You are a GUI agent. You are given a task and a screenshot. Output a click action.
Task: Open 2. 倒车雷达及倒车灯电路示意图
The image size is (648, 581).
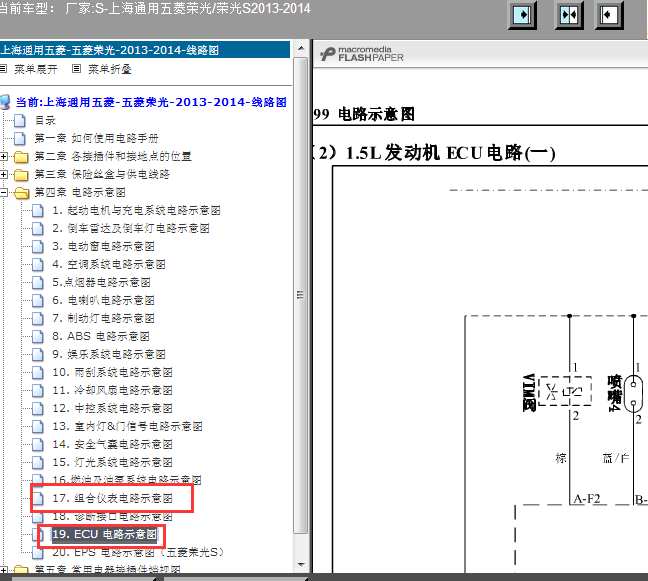pyautogui.click(x=131, y=228)
